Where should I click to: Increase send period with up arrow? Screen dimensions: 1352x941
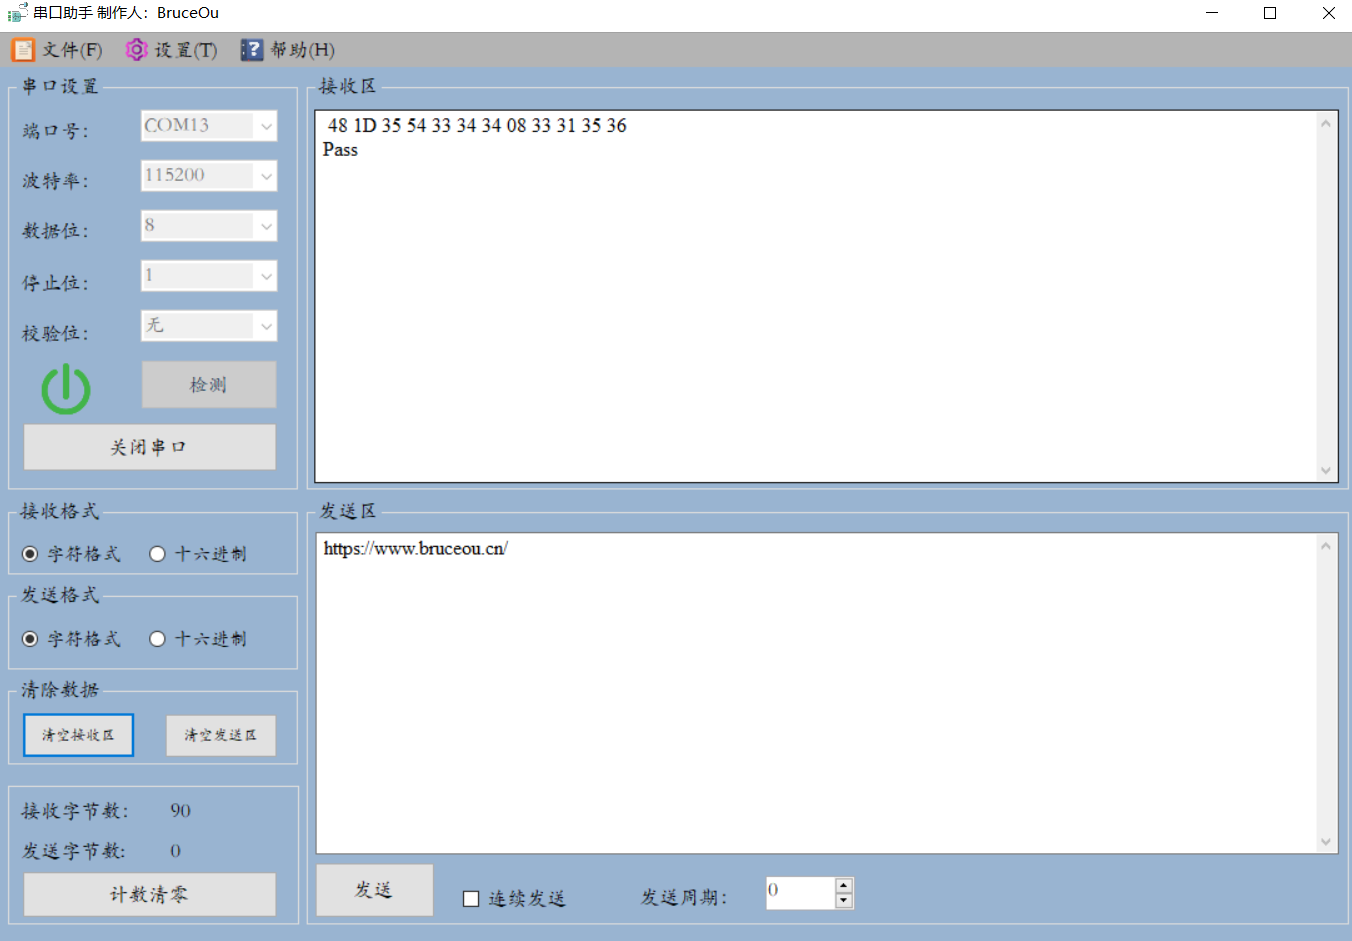844,885
